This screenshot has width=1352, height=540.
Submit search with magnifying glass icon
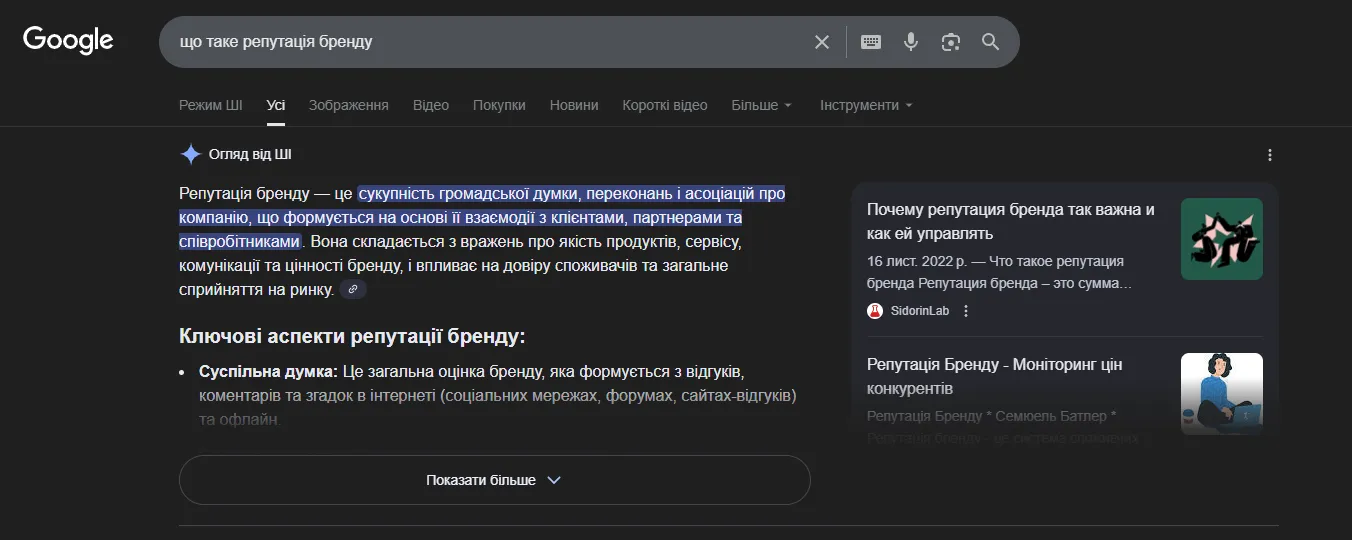click(991, 42)
